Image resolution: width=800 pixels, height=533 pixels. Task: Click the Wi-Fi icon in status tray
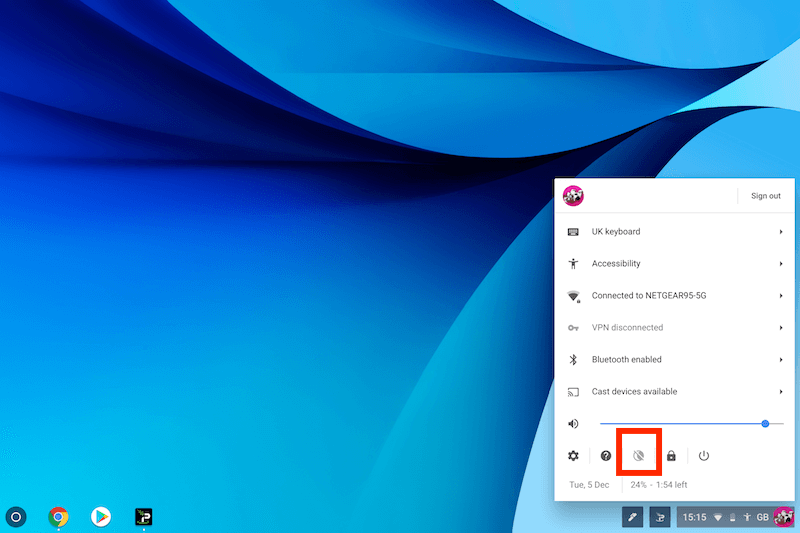click(718, 517)
